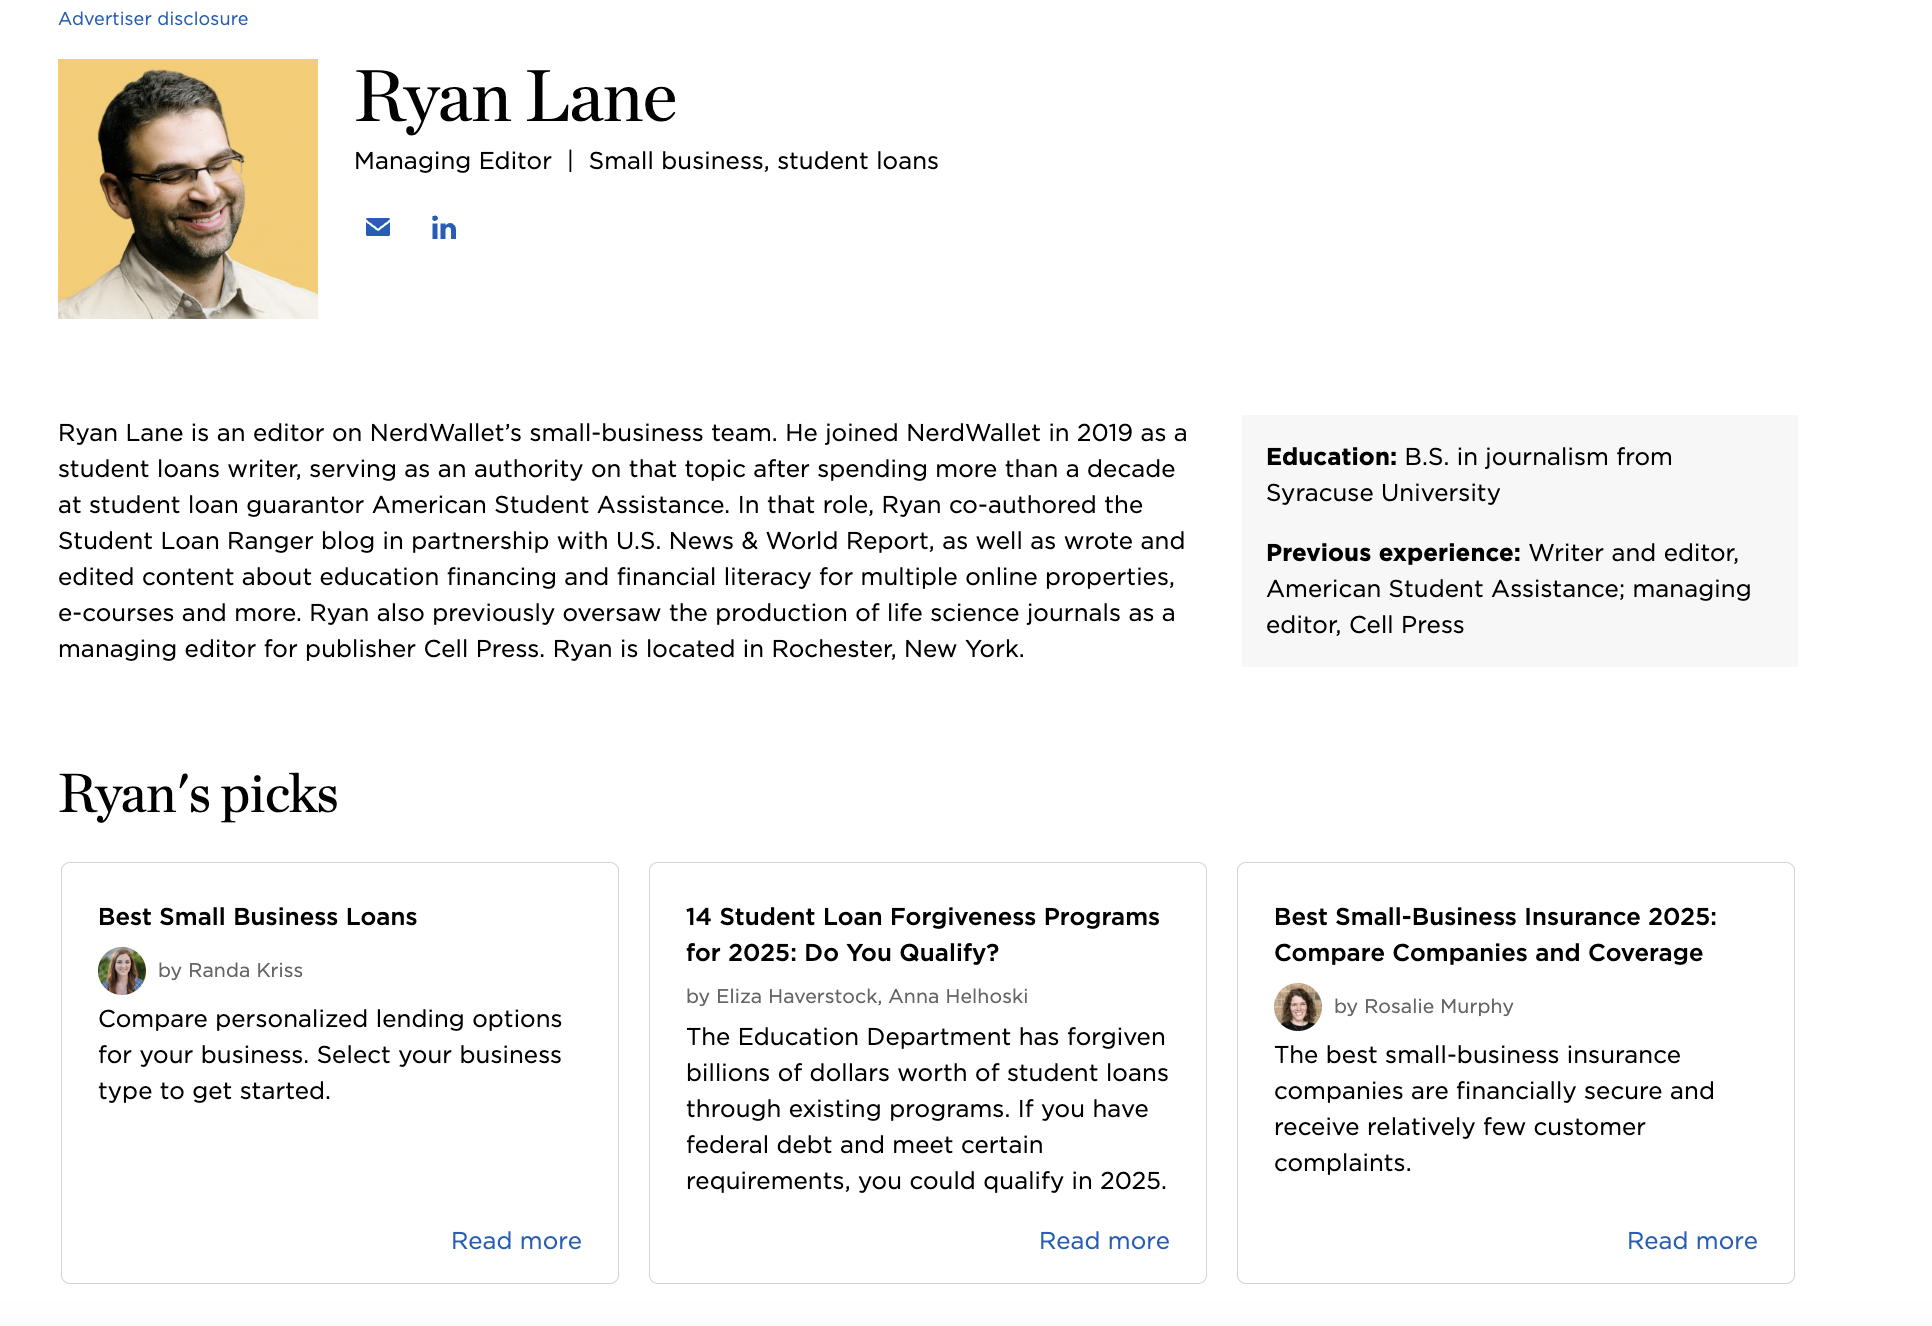Select byline 'by Eliza Haverstock, Anna Helhoski'
The image size is (1932, 1326).
(857, 996)
